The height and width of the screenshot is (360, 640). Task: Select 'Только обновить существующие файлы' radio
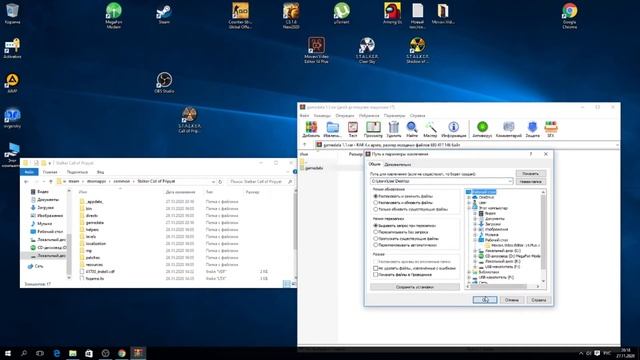point(376,209)
